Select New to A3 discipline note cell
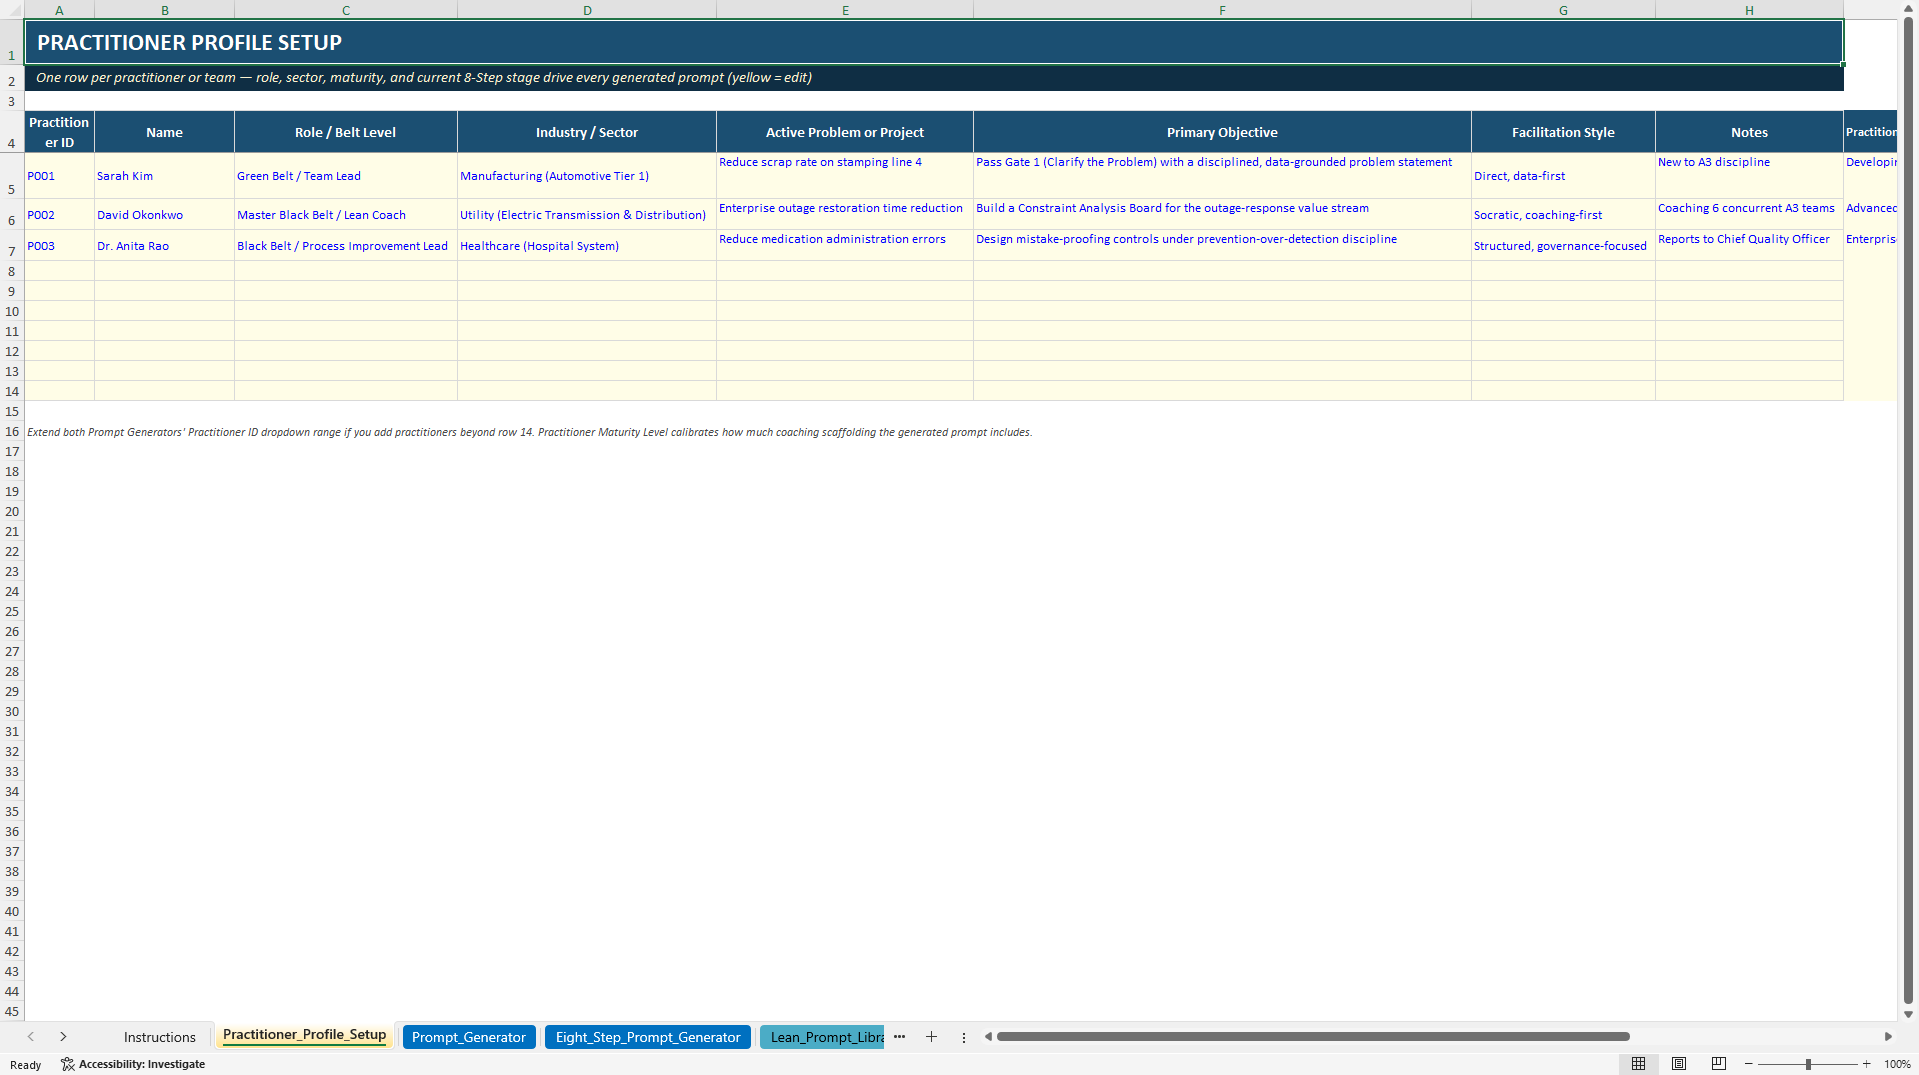The height and width of the screenshot is (1075, 1919). [1749, 176]
